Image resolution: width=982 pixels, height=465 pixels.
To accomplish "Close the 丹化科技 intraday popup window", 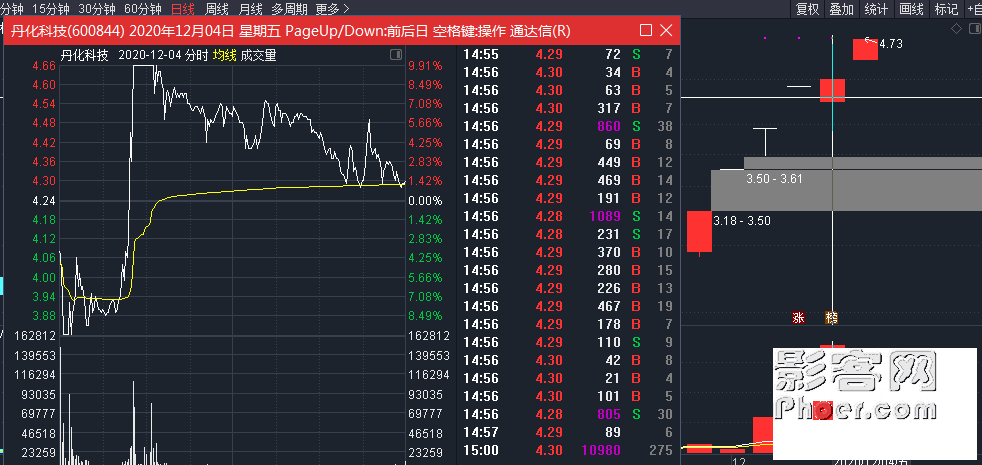I will coord(666,30).
